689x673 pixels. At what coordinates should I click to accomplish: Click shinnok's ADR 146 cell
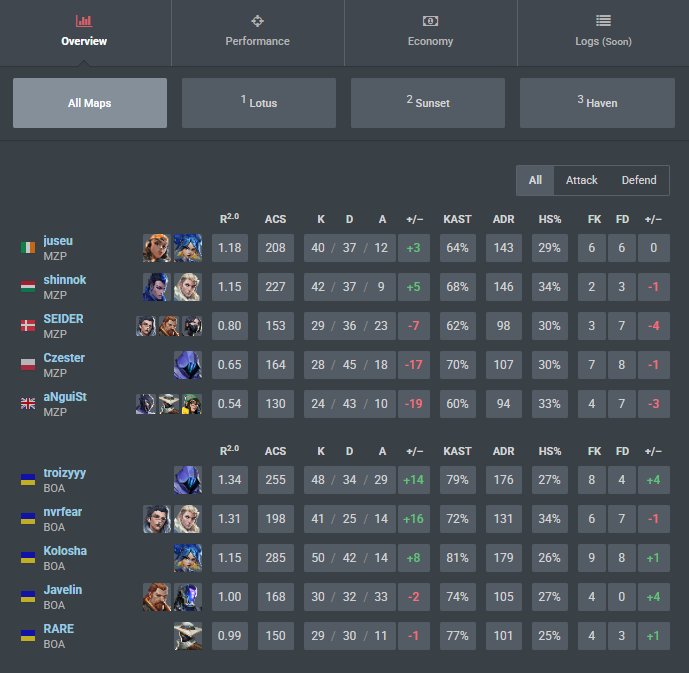tap(504, 287)
